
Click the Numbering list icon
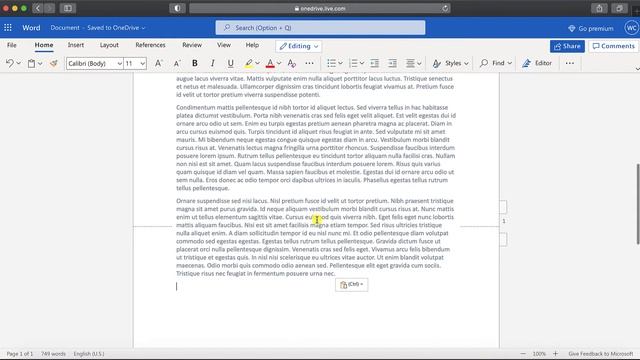pyautogui.click(x=353, y=63)
